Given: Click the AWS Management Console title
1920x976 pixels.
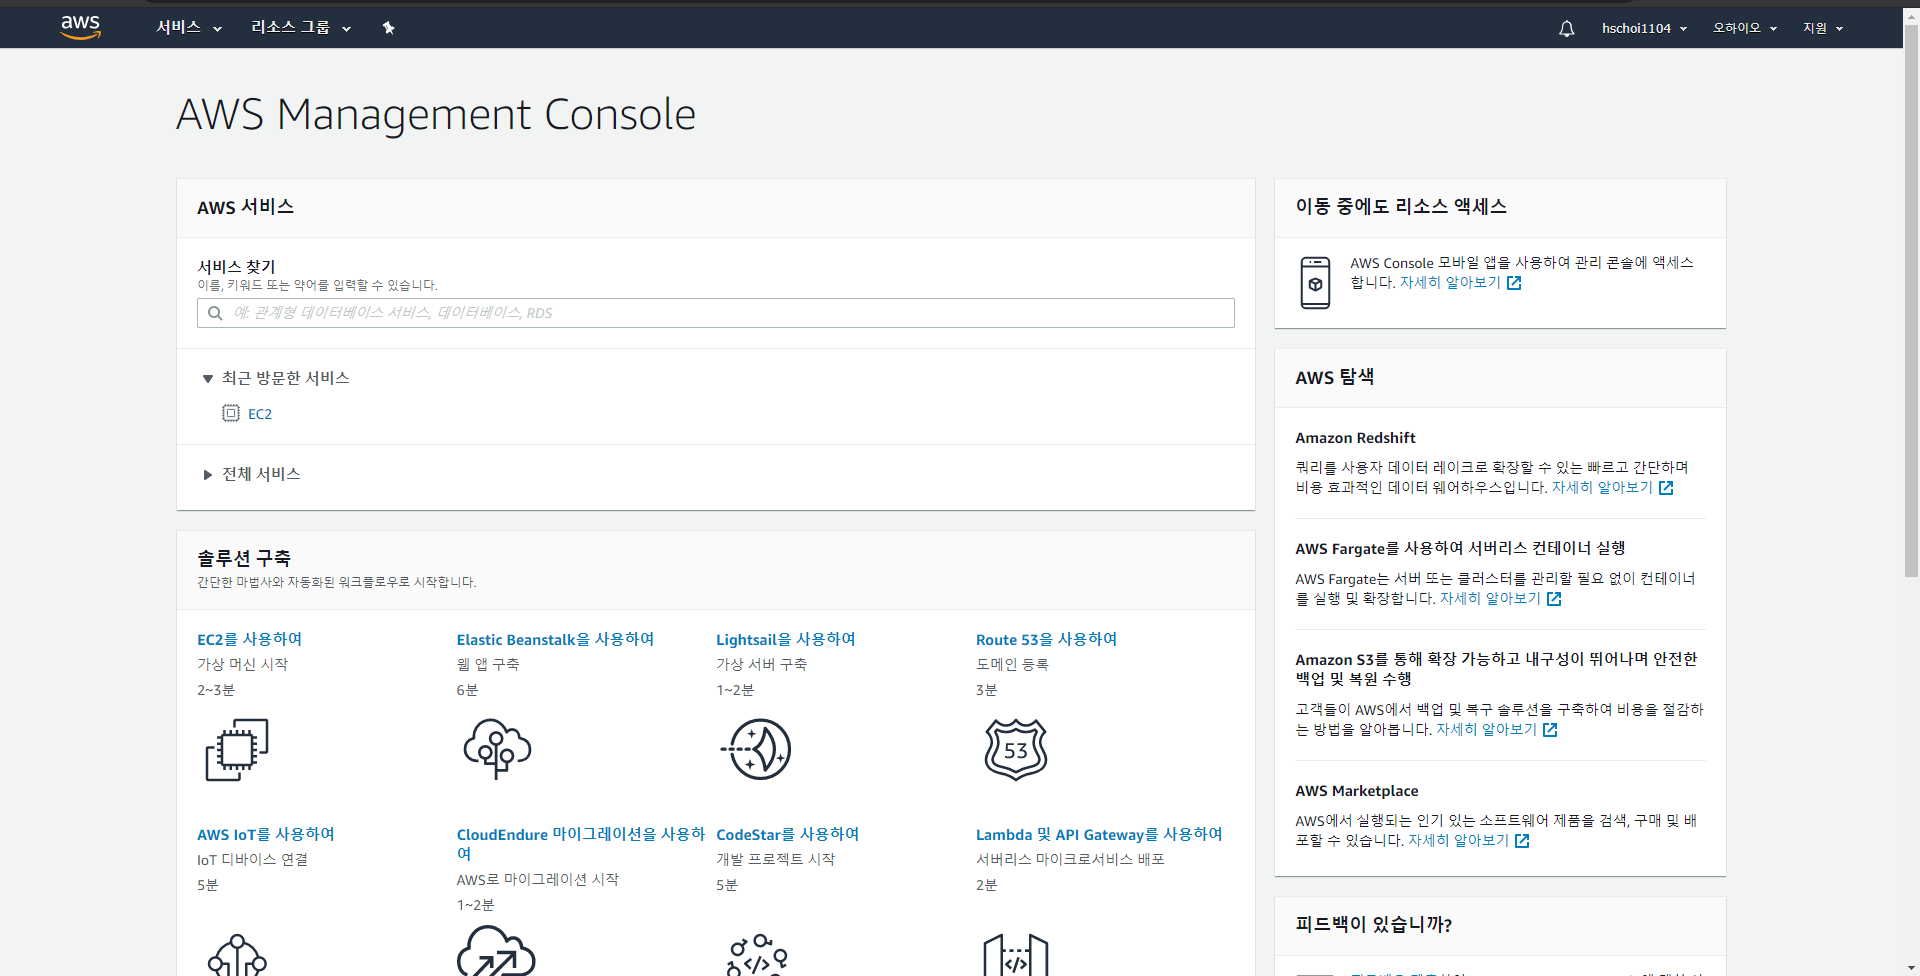Looking at the screenshot, I should pos(436,114).
